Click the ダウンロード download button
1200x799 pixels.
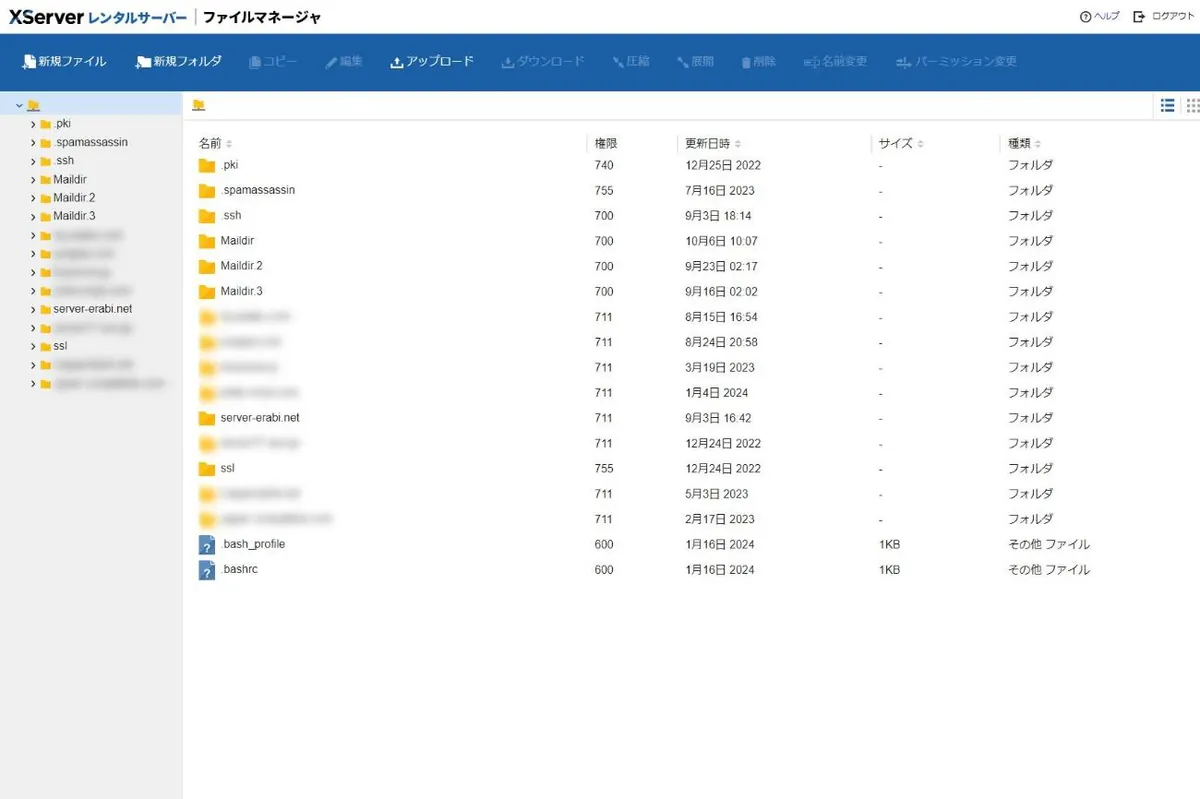(x=543, y=62)
